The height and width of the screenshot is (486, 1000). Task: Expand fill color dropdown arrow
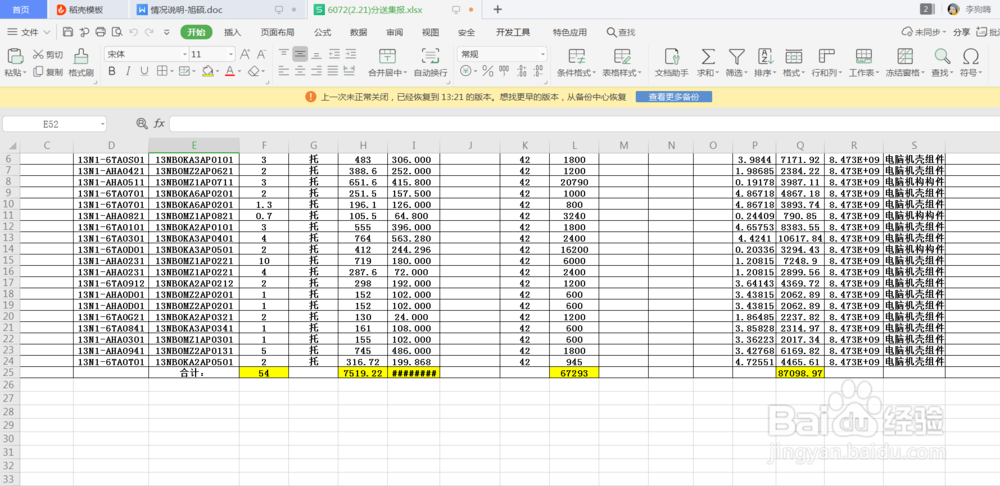tap(217, 71)
